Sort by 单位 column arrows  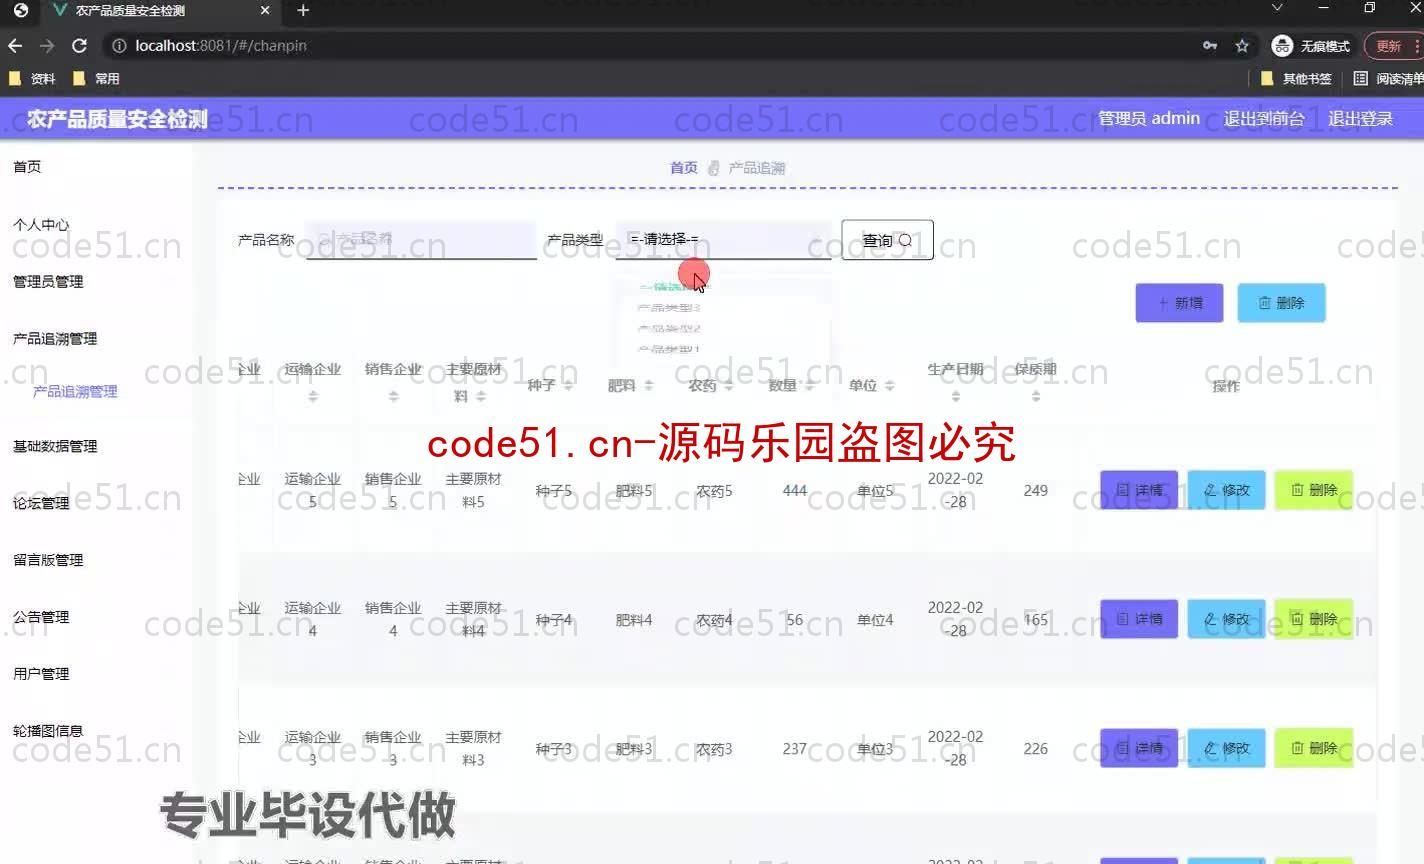(x=890, y=386)
